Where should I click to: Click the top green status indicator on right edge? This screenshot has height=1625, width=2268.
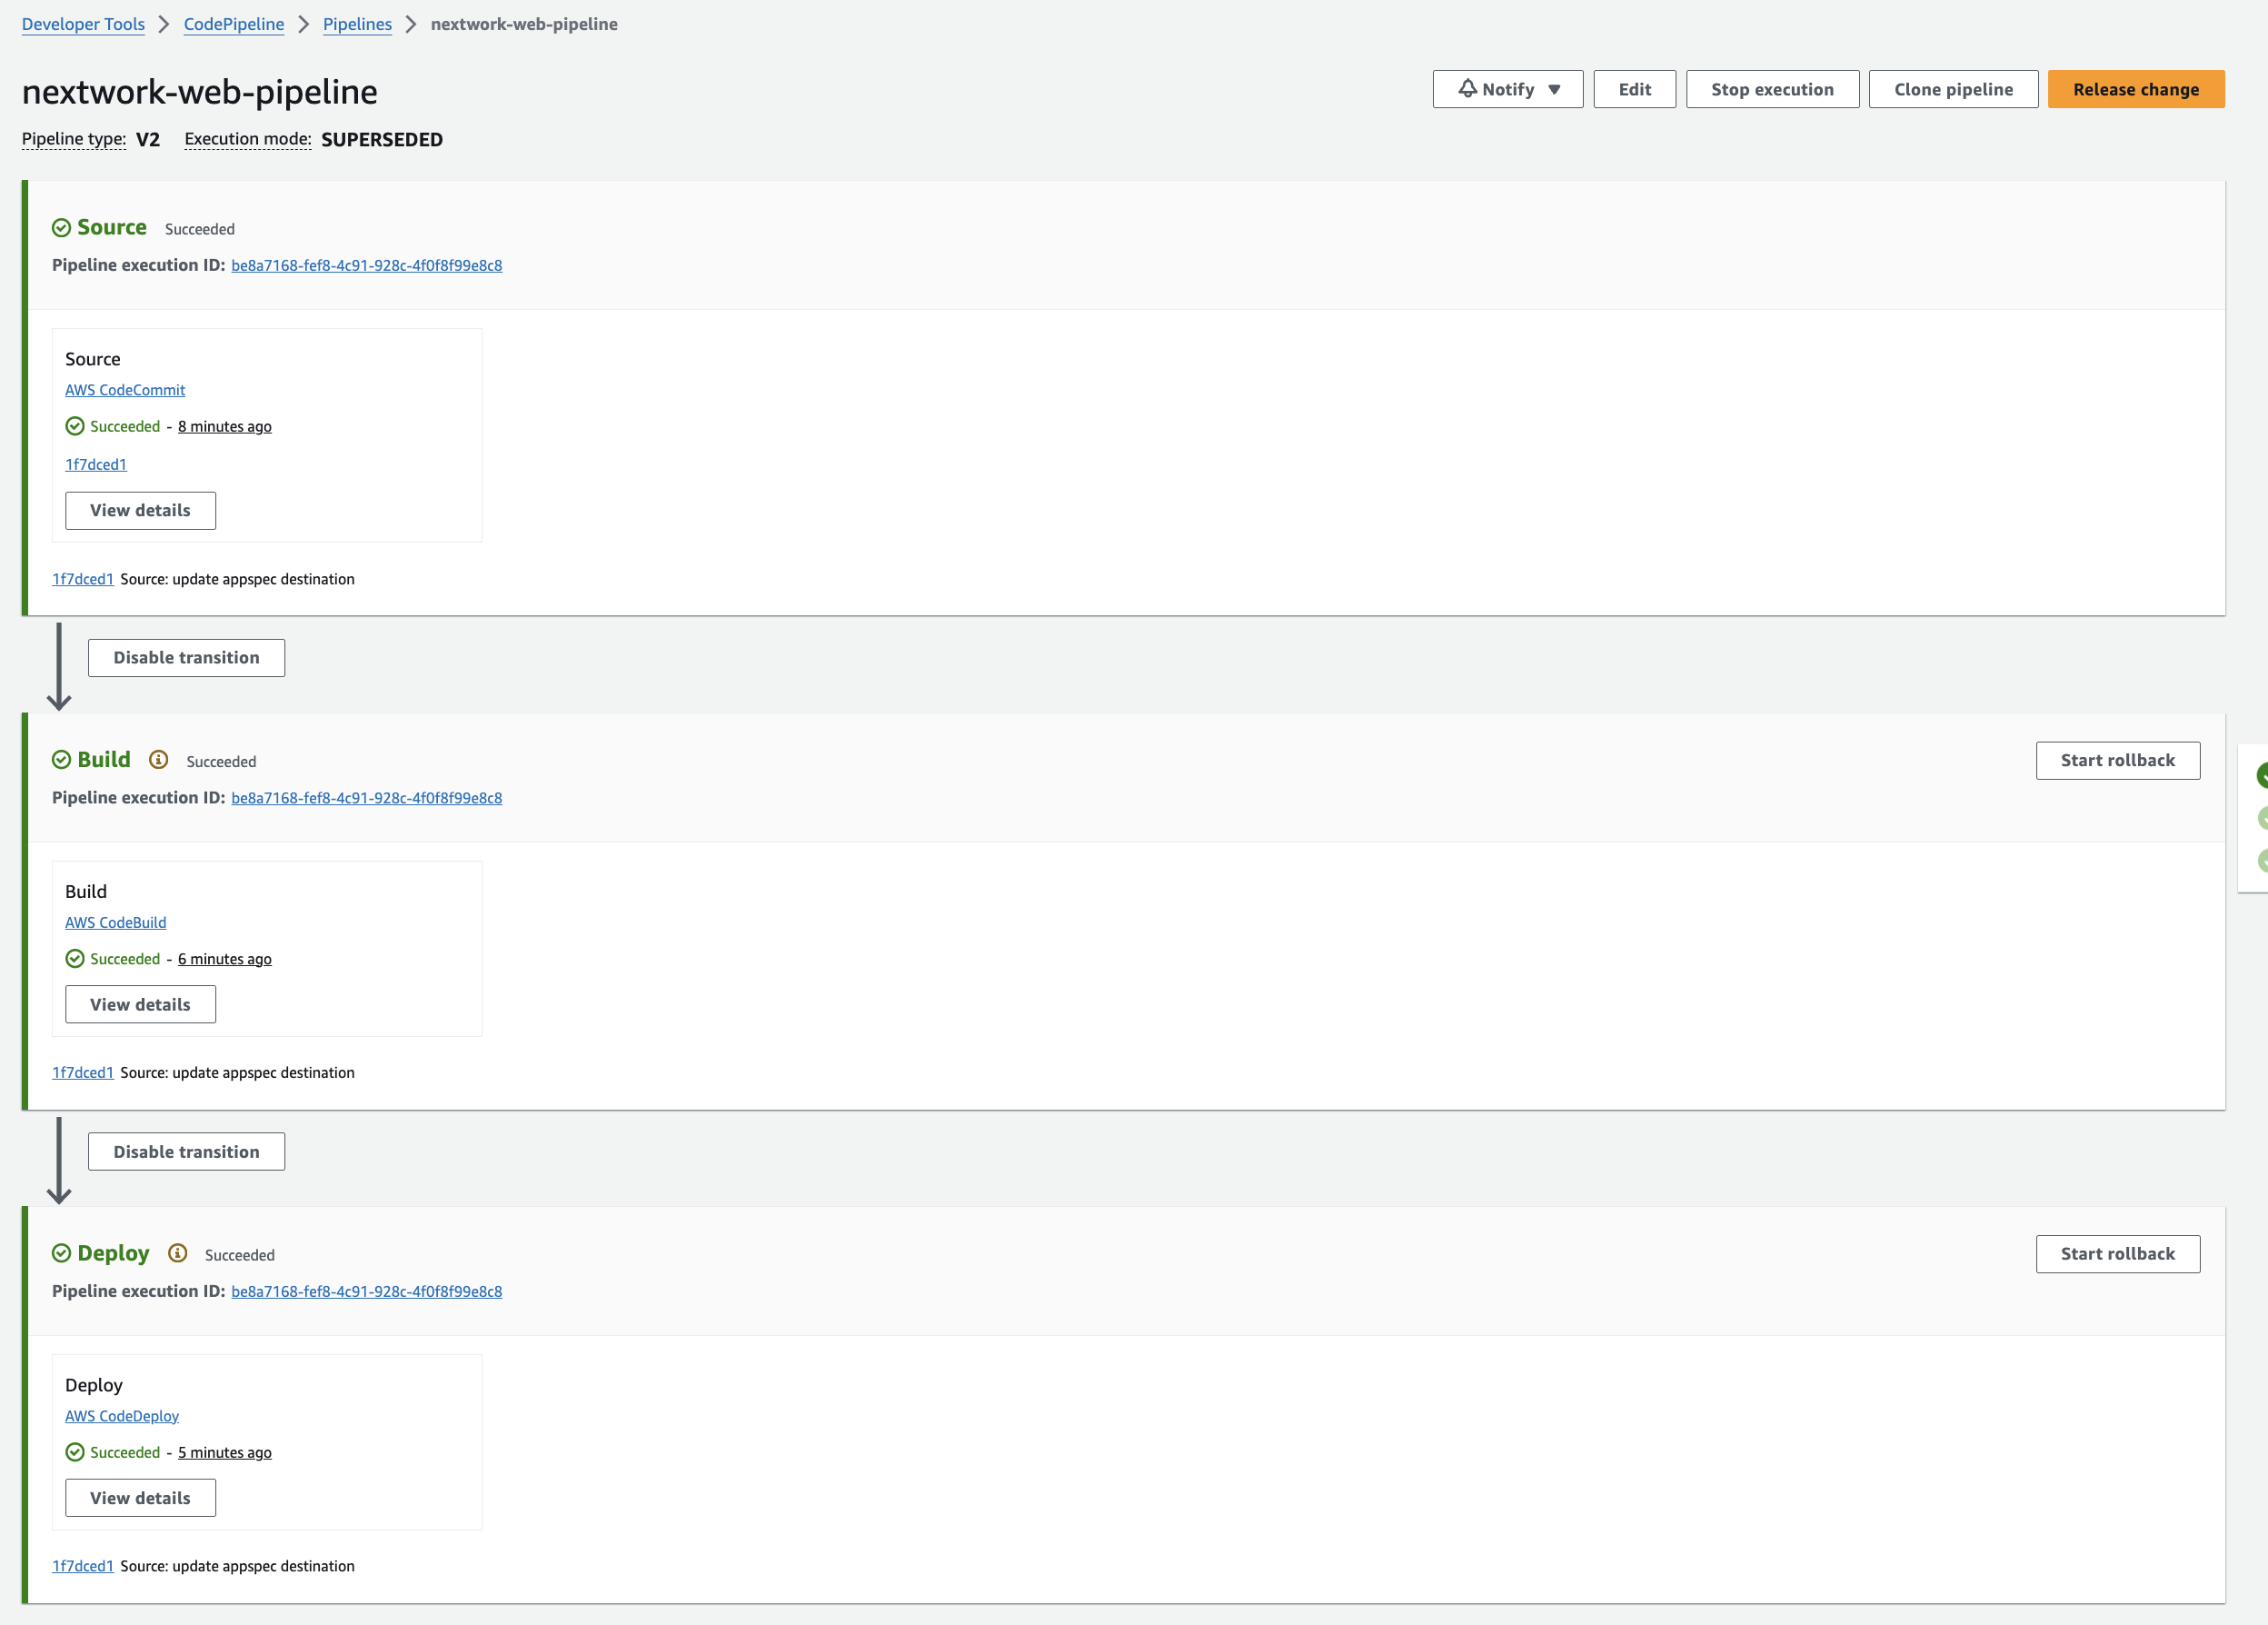(2261, 775)
